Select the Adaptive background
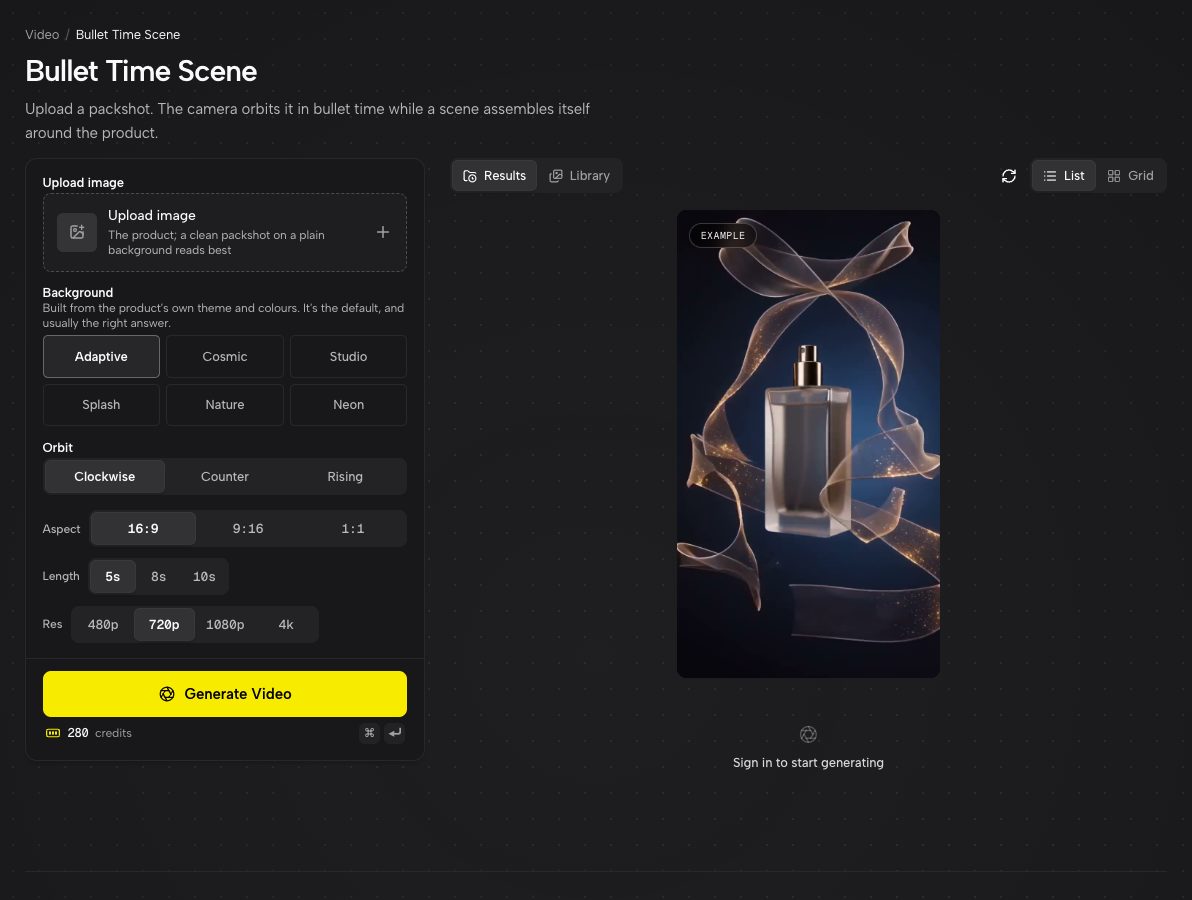Viewport: 1192px width, 900px height. click(101, 357)
